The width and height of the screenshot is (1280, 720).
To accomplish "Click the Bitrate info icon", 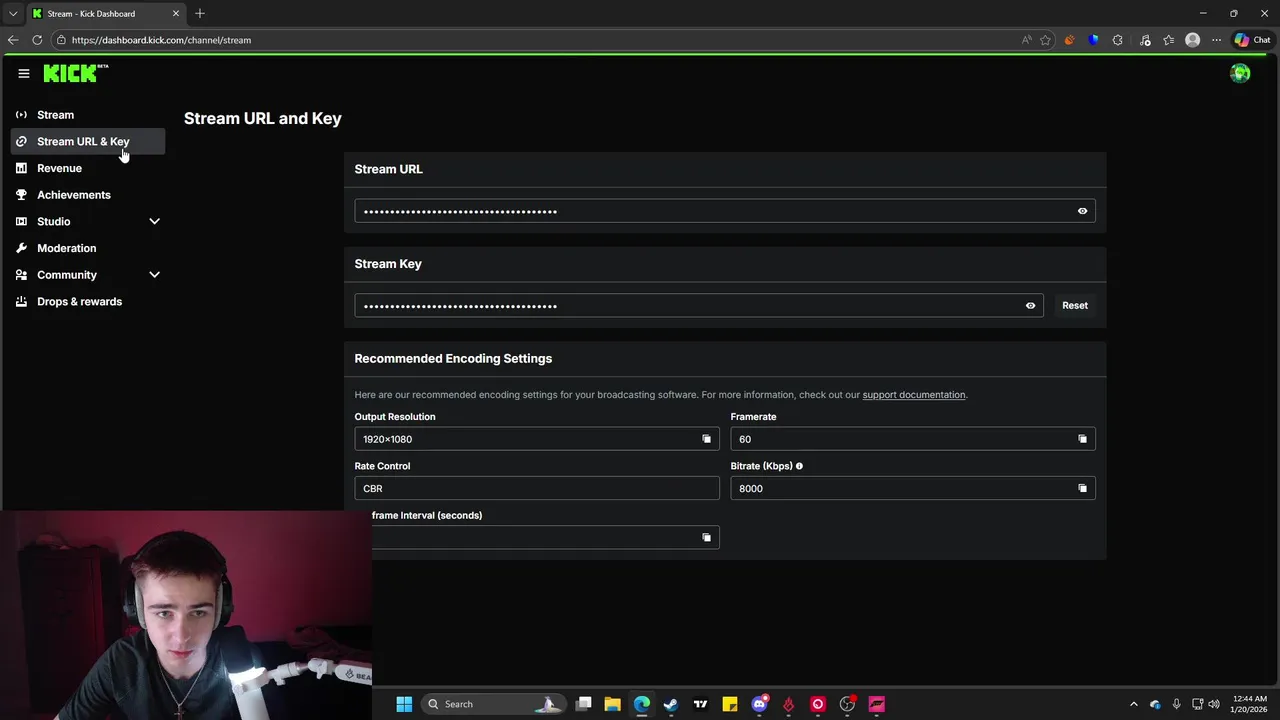I will click(799, 466).
